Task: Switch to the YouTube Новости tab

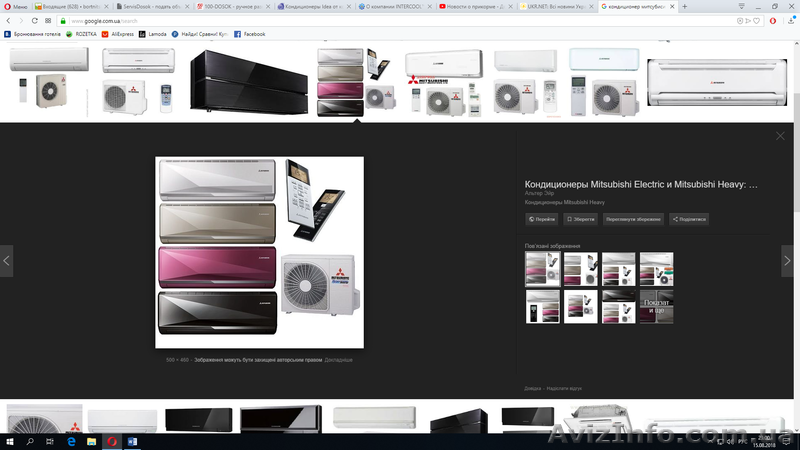Action: 476,6
